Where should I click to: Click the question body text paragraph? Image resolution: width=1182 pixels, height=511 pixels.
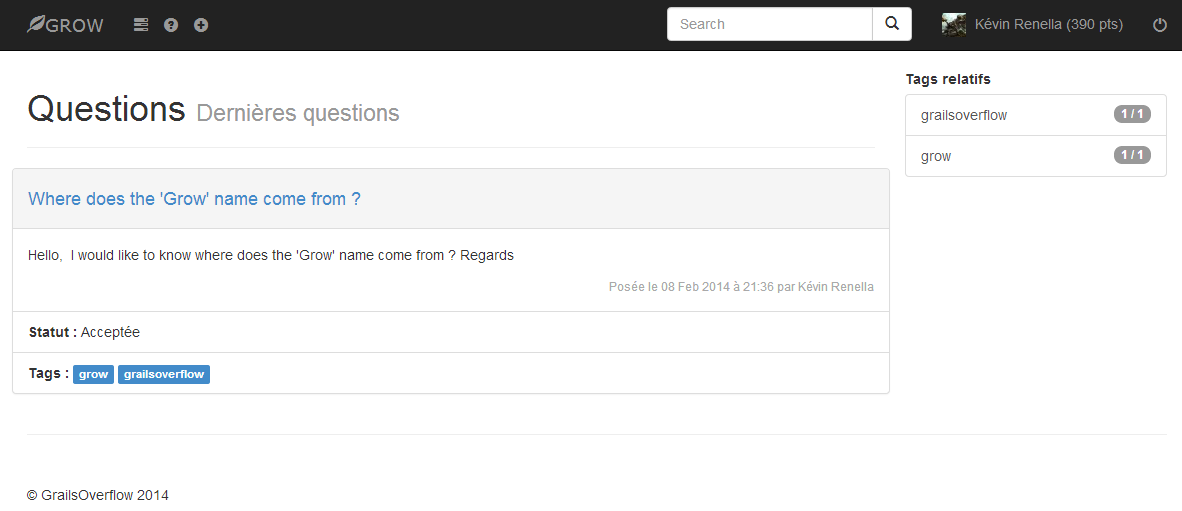click(x=271, y=256)
